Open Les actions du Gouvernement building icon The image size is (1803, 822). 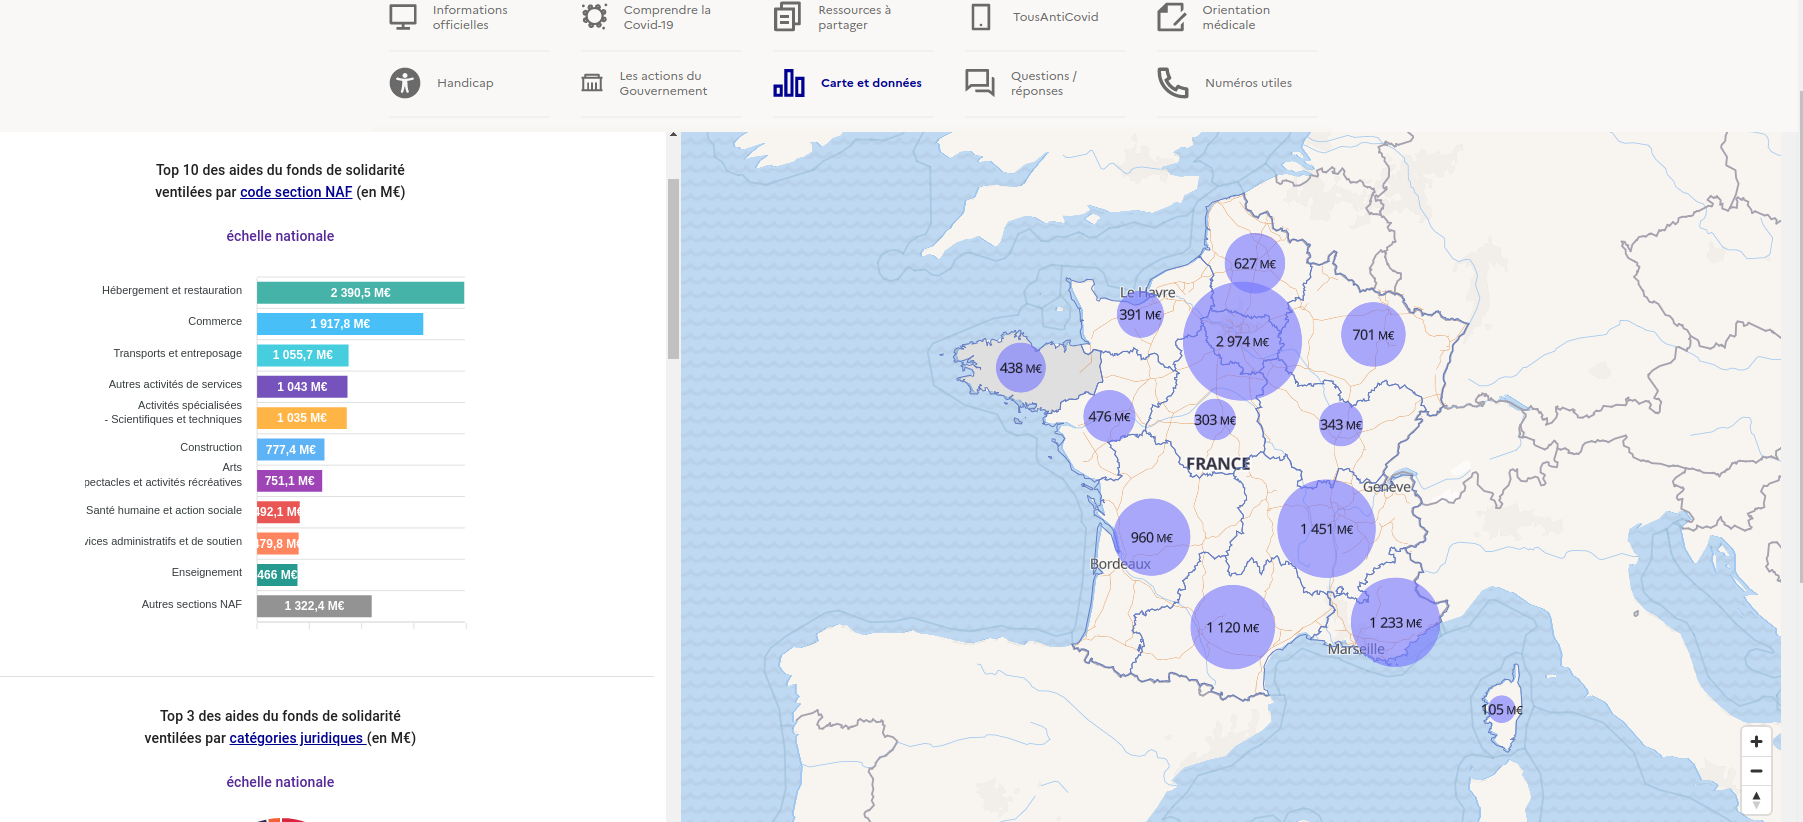[x=592, y=83]
